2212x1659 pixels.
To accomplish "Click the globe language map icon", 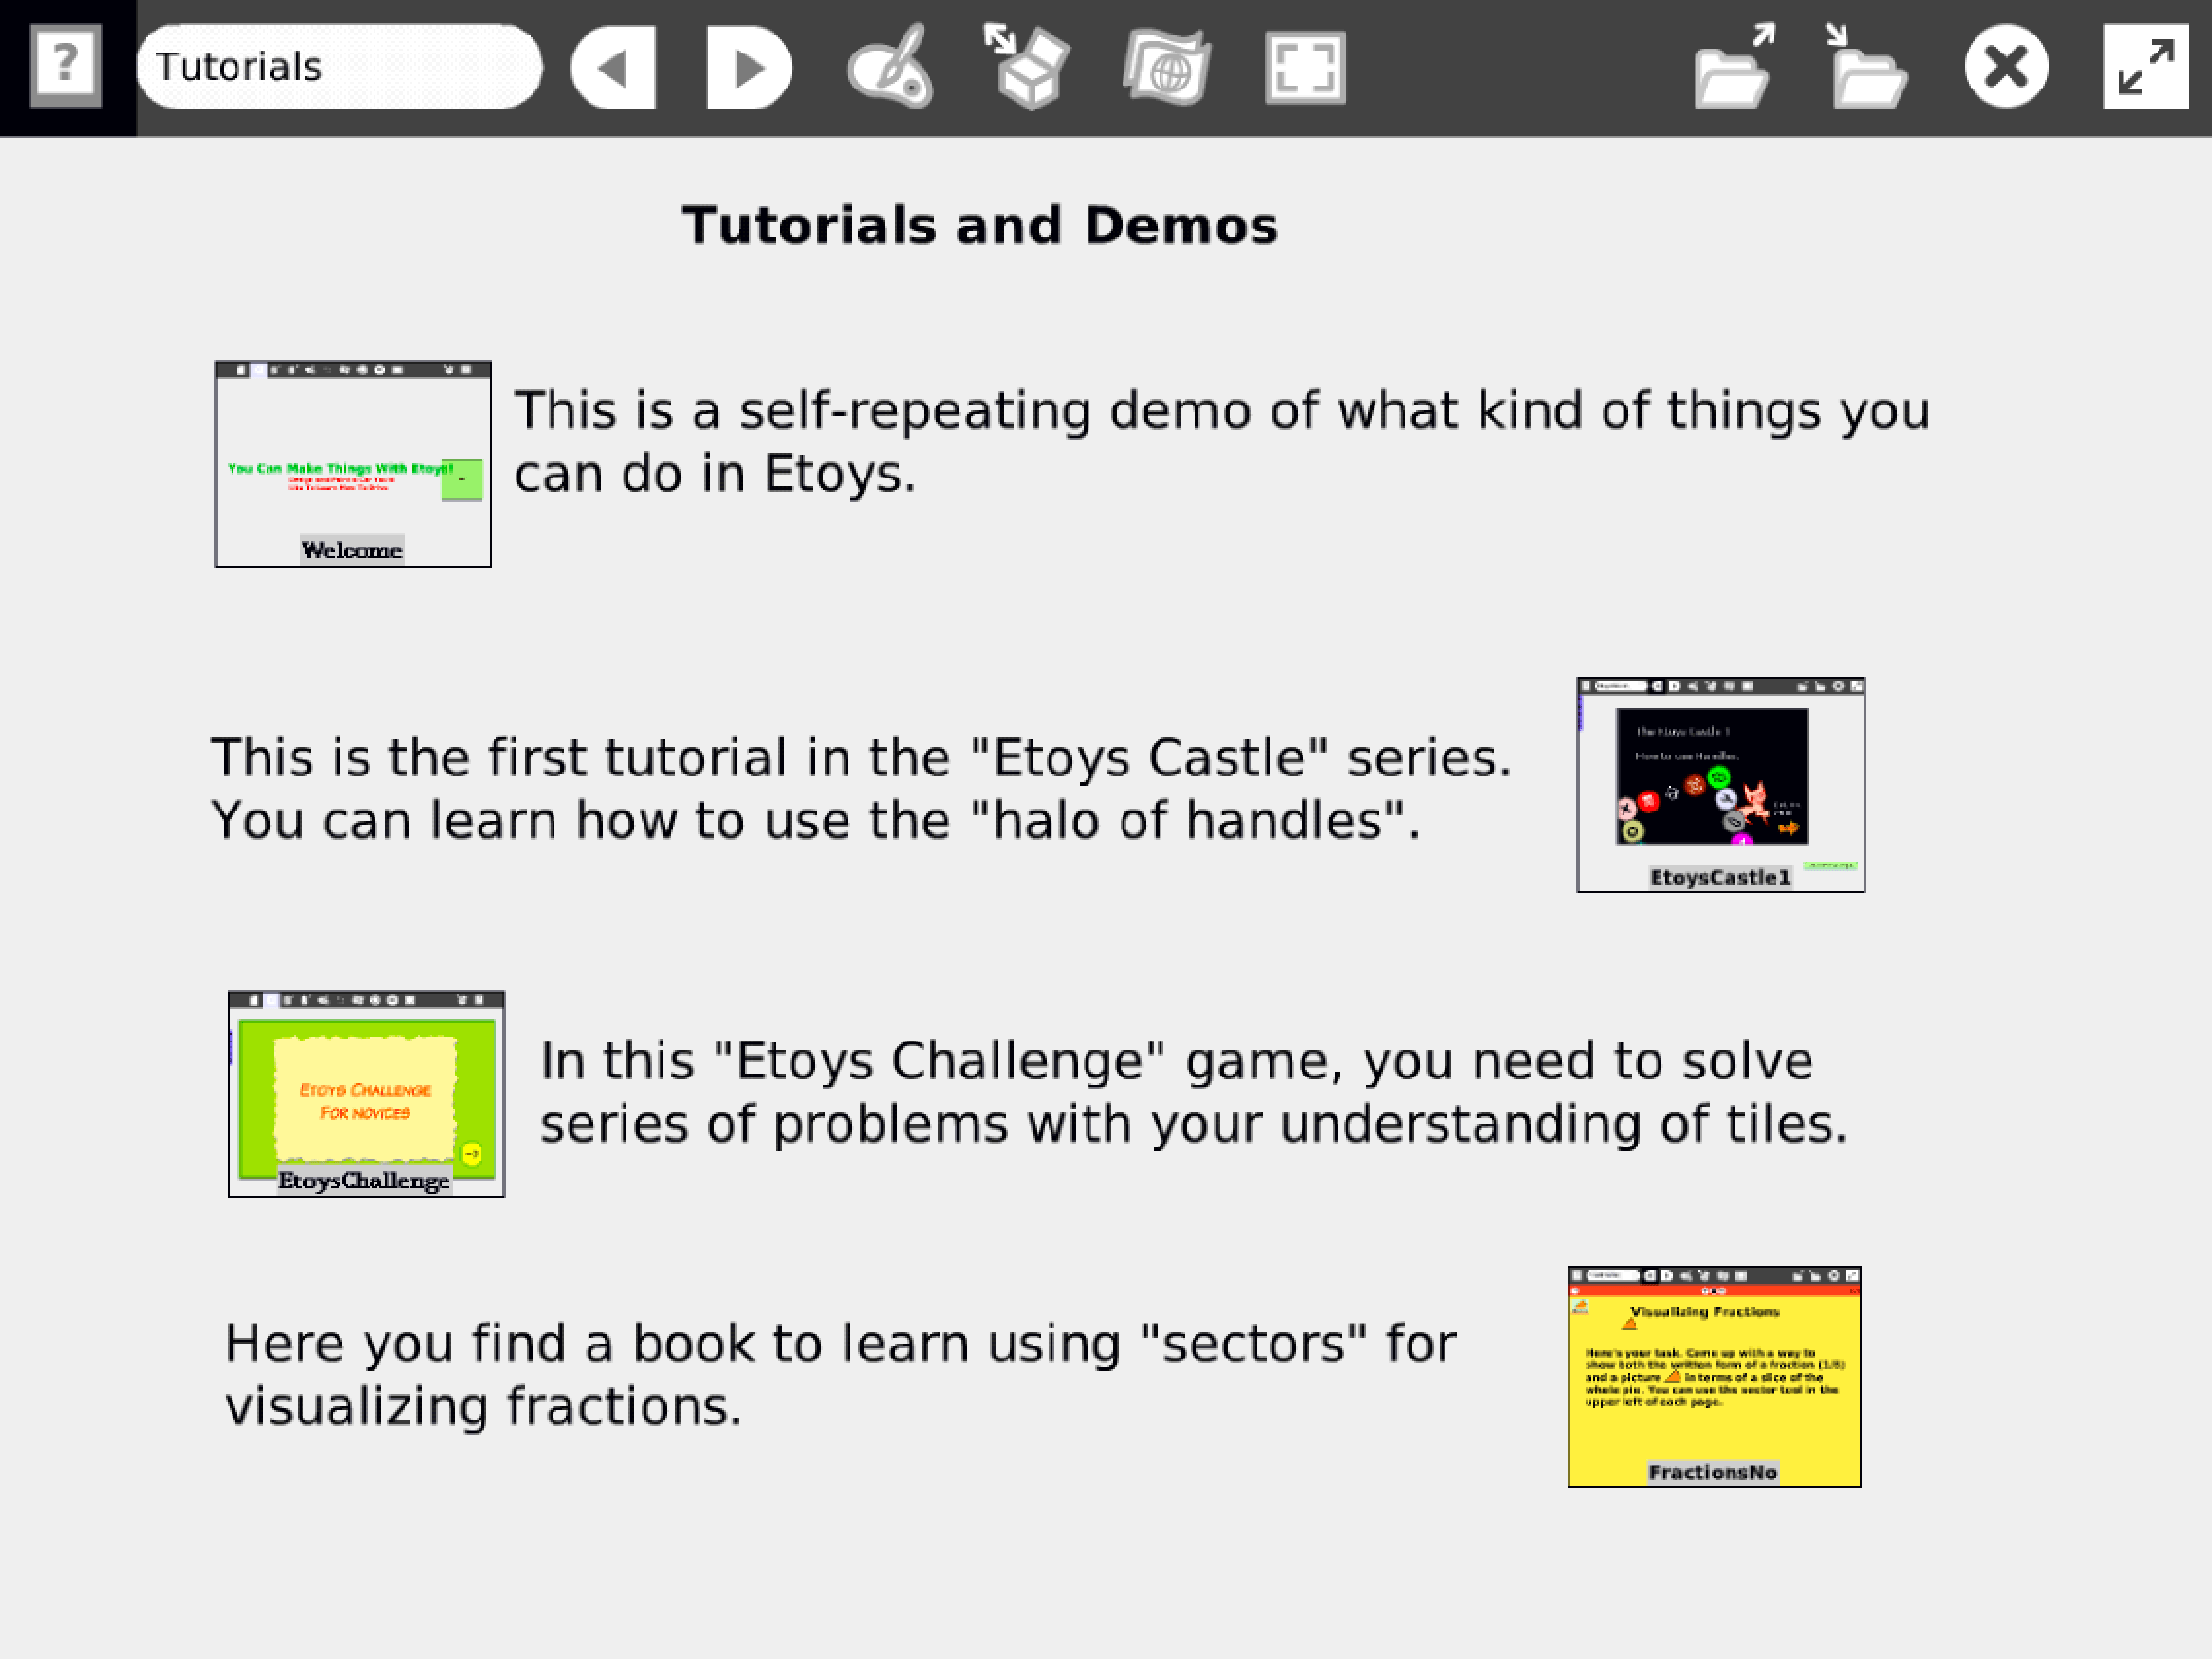I will (x=1167, y=67).
